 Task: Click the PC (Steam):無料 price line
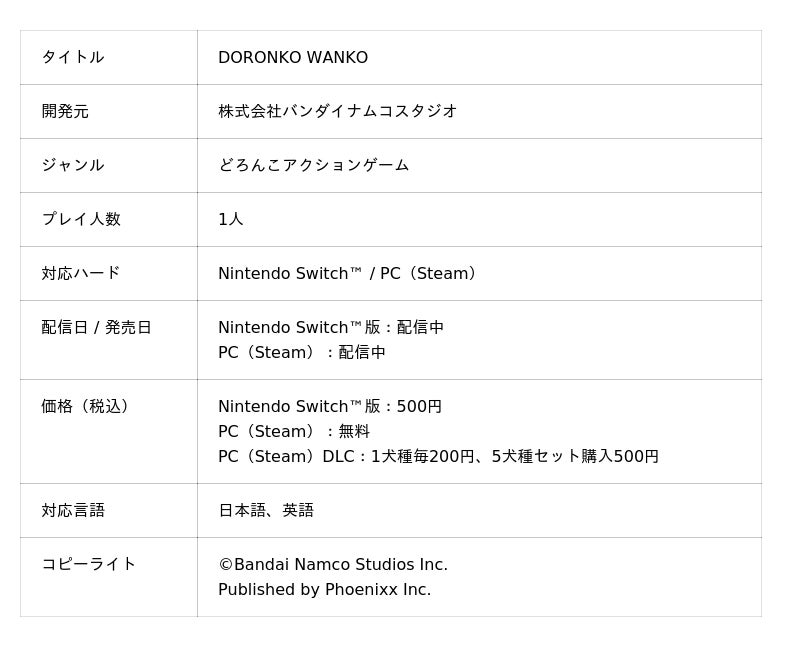(294, 432)
